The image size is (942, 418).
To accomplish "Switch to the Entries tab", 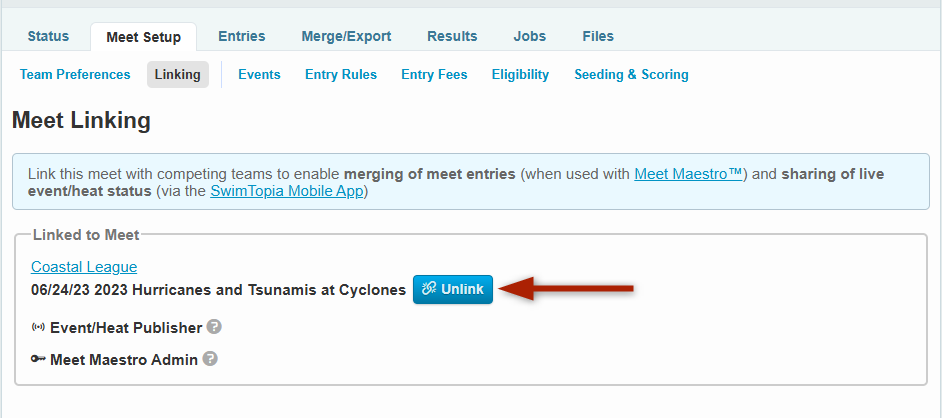I will 241,36.
